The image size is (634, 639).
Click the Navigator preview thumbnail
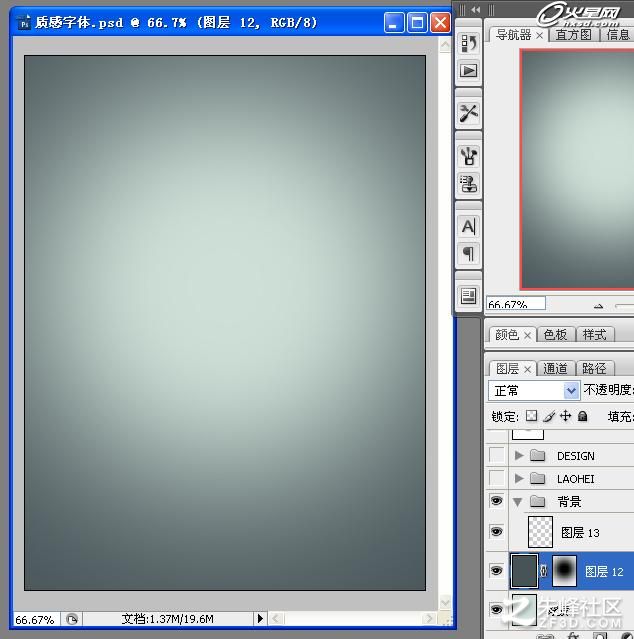[577, 169]
